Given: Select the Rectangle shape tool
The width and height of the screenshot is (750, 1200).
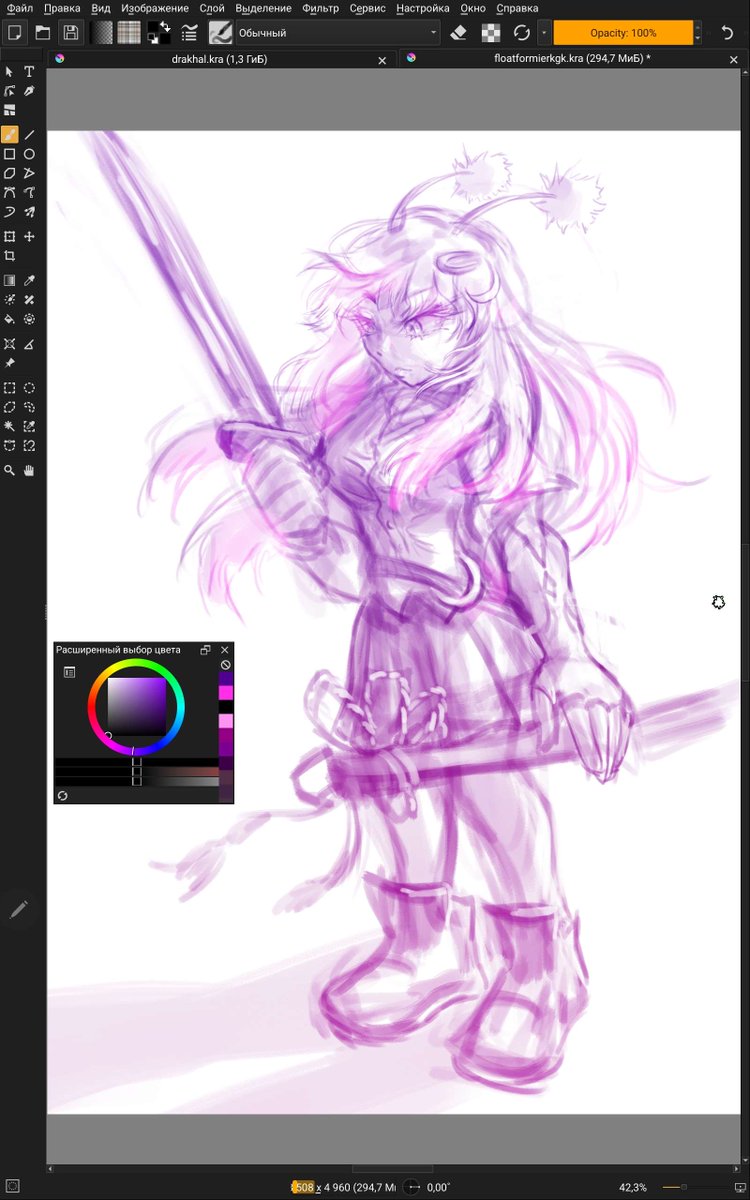Looking at the screenshot, I should point(9,154).
